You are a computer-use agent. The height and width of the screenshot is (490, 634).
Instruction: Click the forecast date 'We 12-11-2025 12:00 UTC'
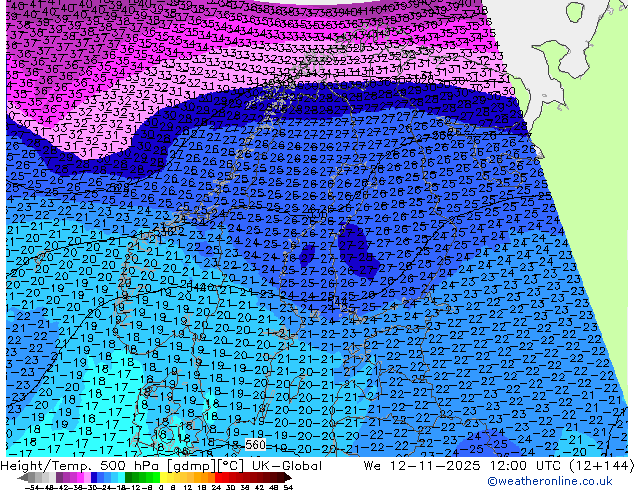[464, 466]
